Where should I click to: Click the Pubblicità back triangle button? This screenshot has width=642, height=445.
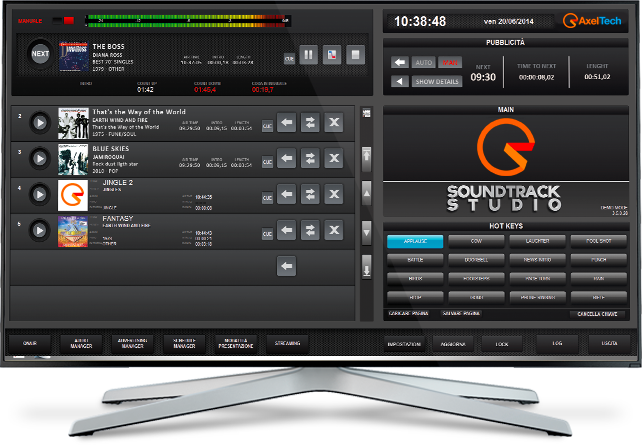pos(400,81)
